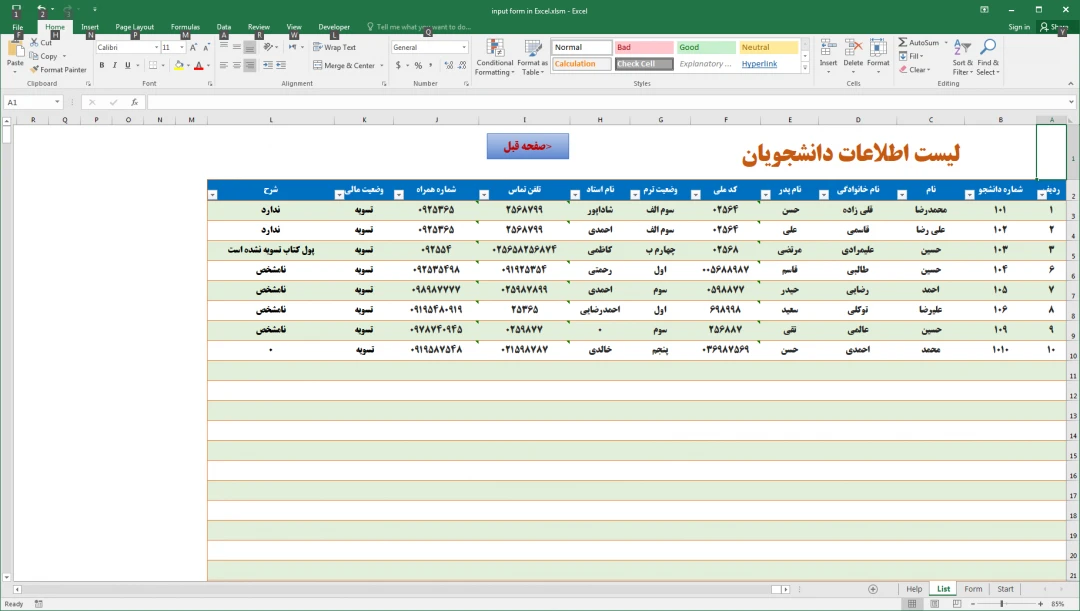Toggle align text left
The image size is (1080, 611).
click(x=224, y=65)
